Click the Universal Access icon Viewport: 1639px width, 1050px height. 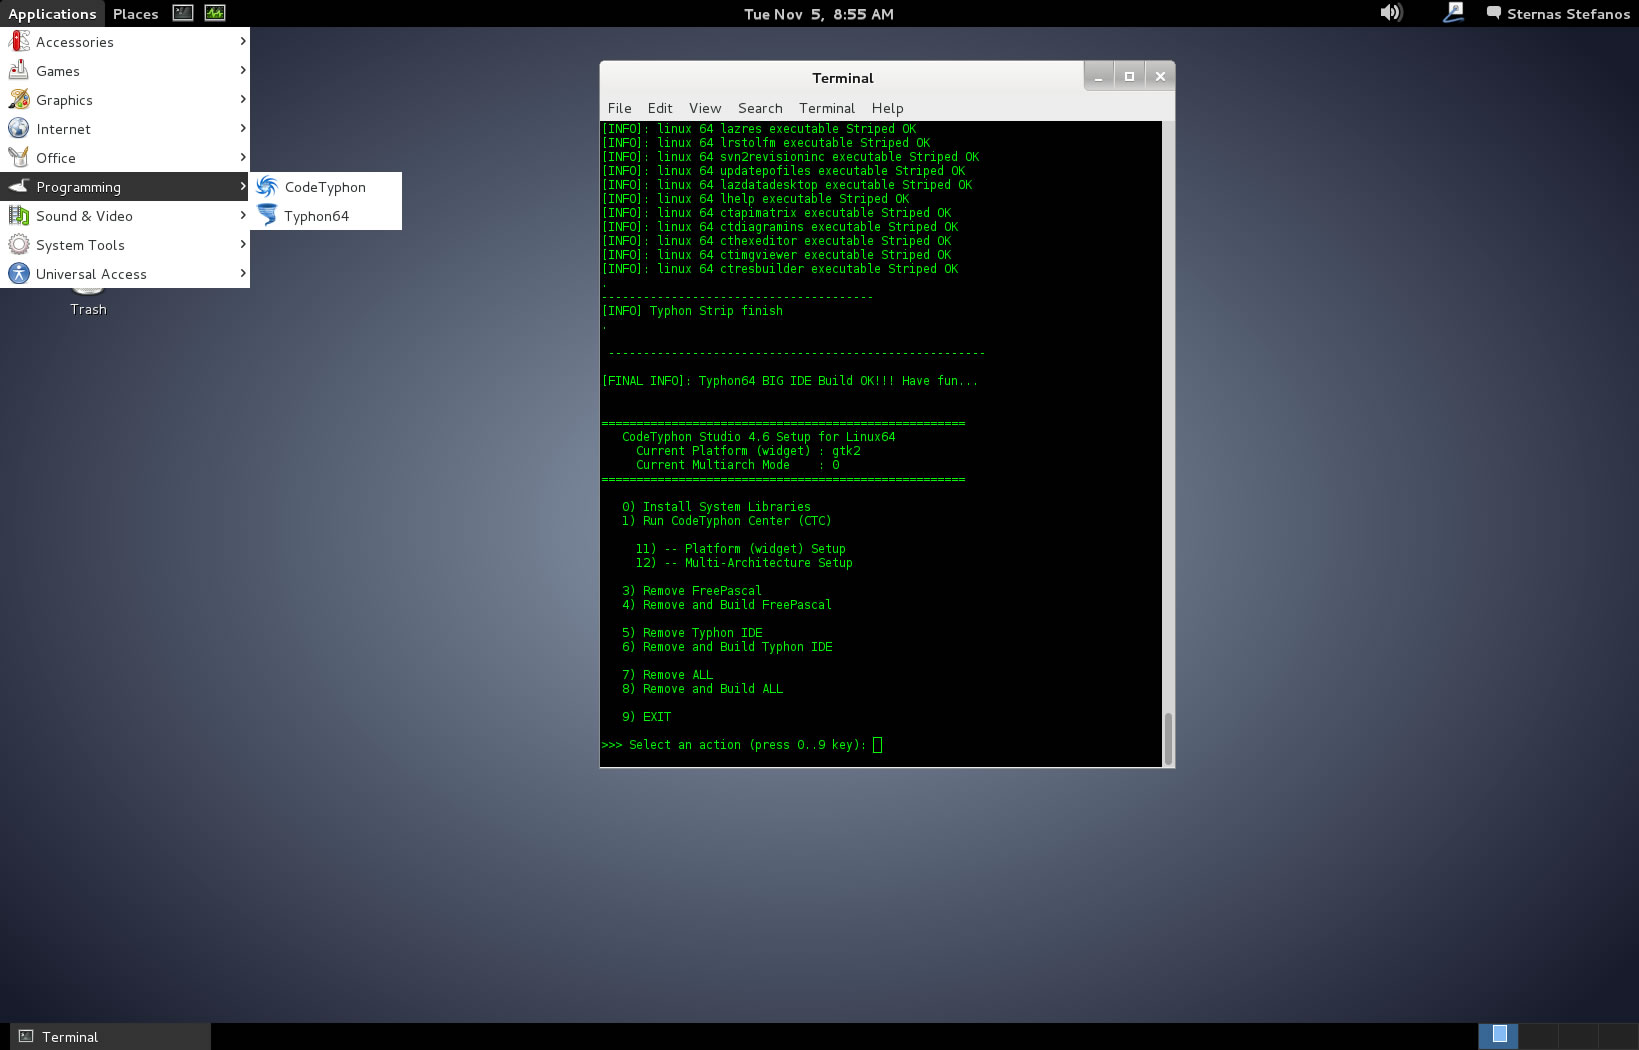(19, 273)
